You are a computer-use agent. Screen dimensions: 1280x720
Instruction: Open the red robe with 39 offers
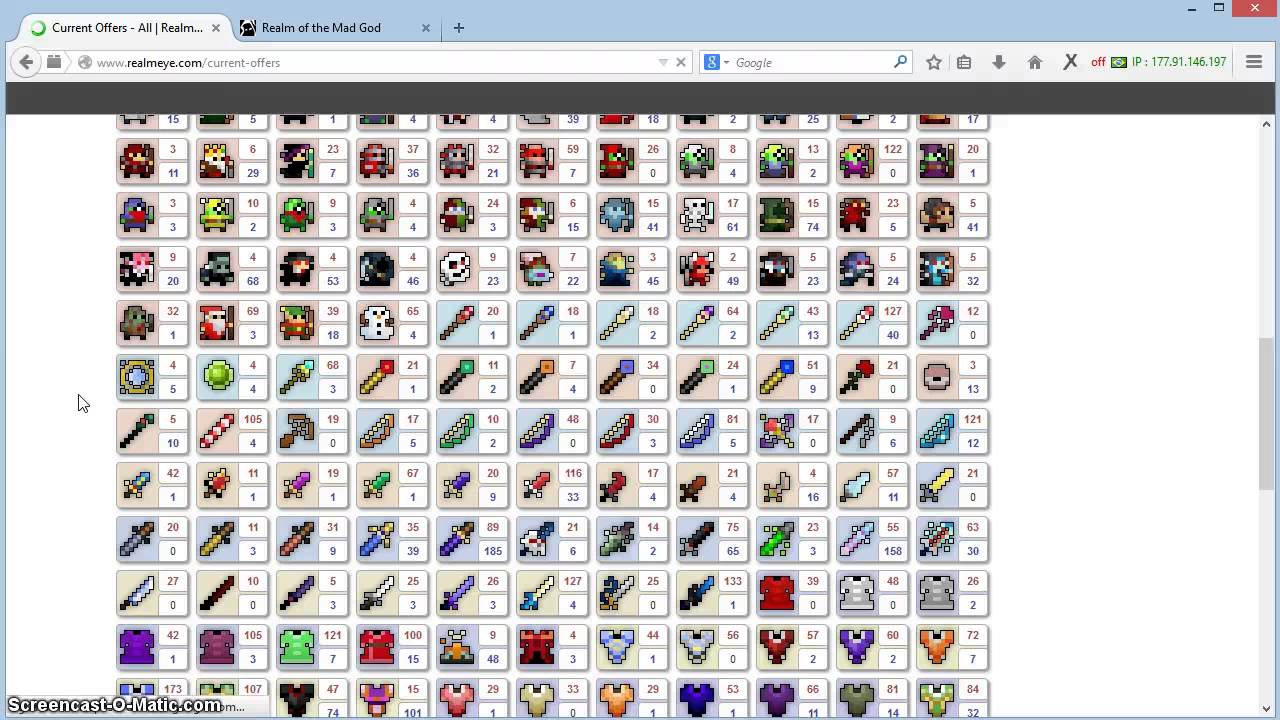(x=777, y=593)
